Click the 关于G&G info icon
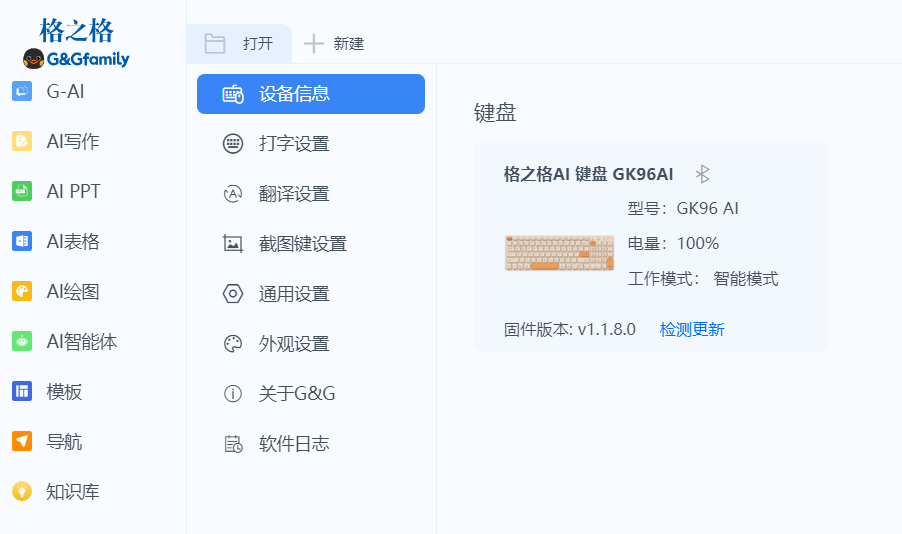Image resolution: width=902 pixels, height=534 pixels. tap(233, 394)
